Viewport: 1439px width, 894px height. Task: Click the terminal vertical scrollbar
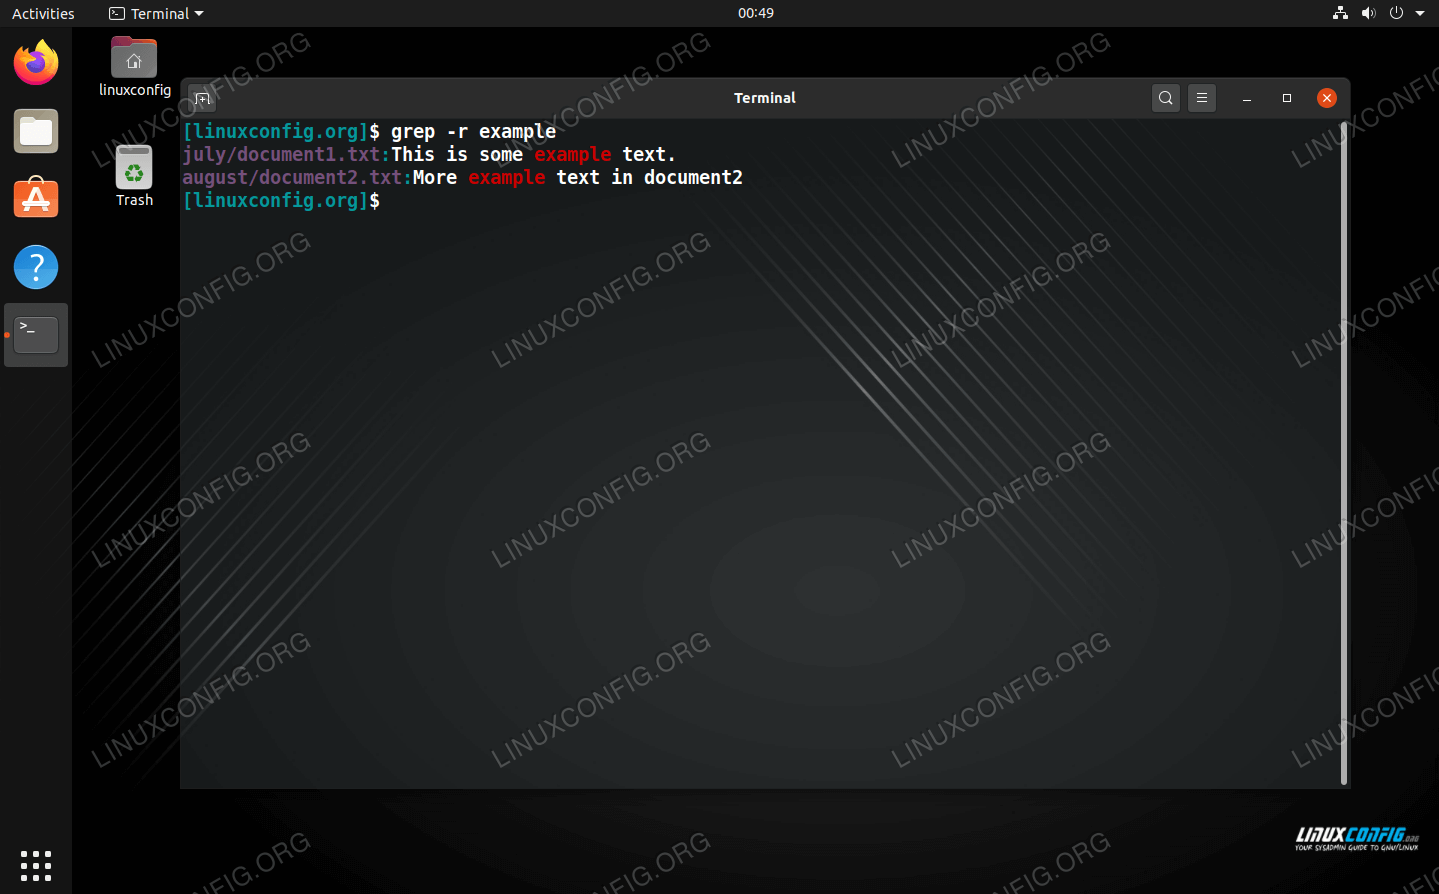pyautogui.click(x=1344, y=453)
